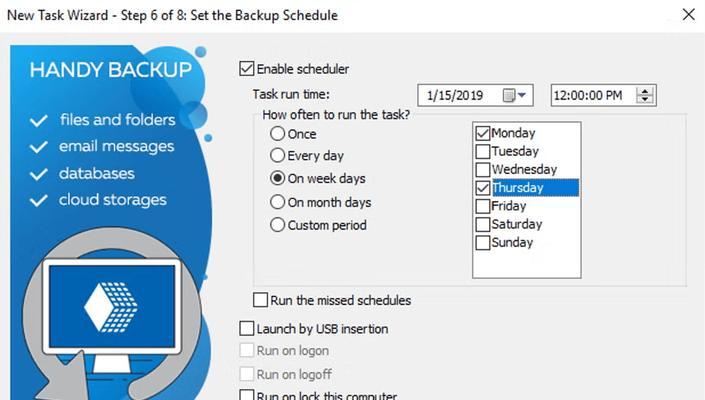Check the Saturday box
The image size is (705, 400).
[482, 224]
